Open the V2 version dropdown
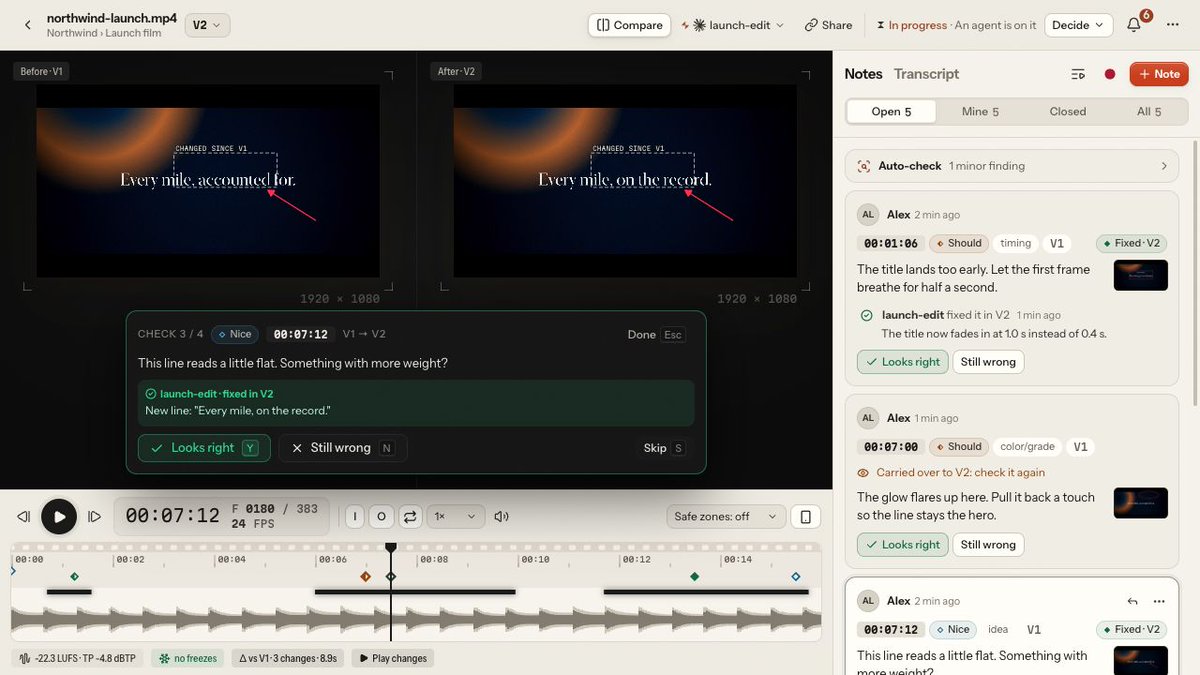 click(207, 25)
